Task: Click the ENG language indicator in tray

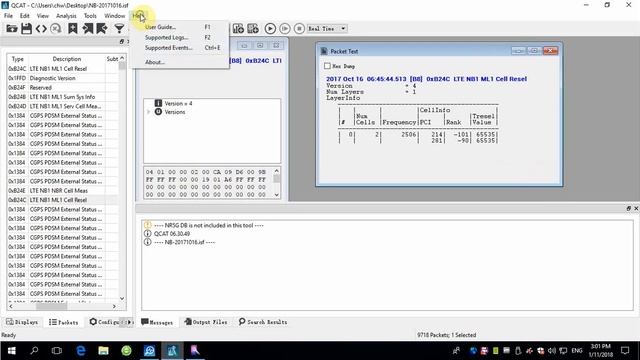Action: (x=577, y=351)
